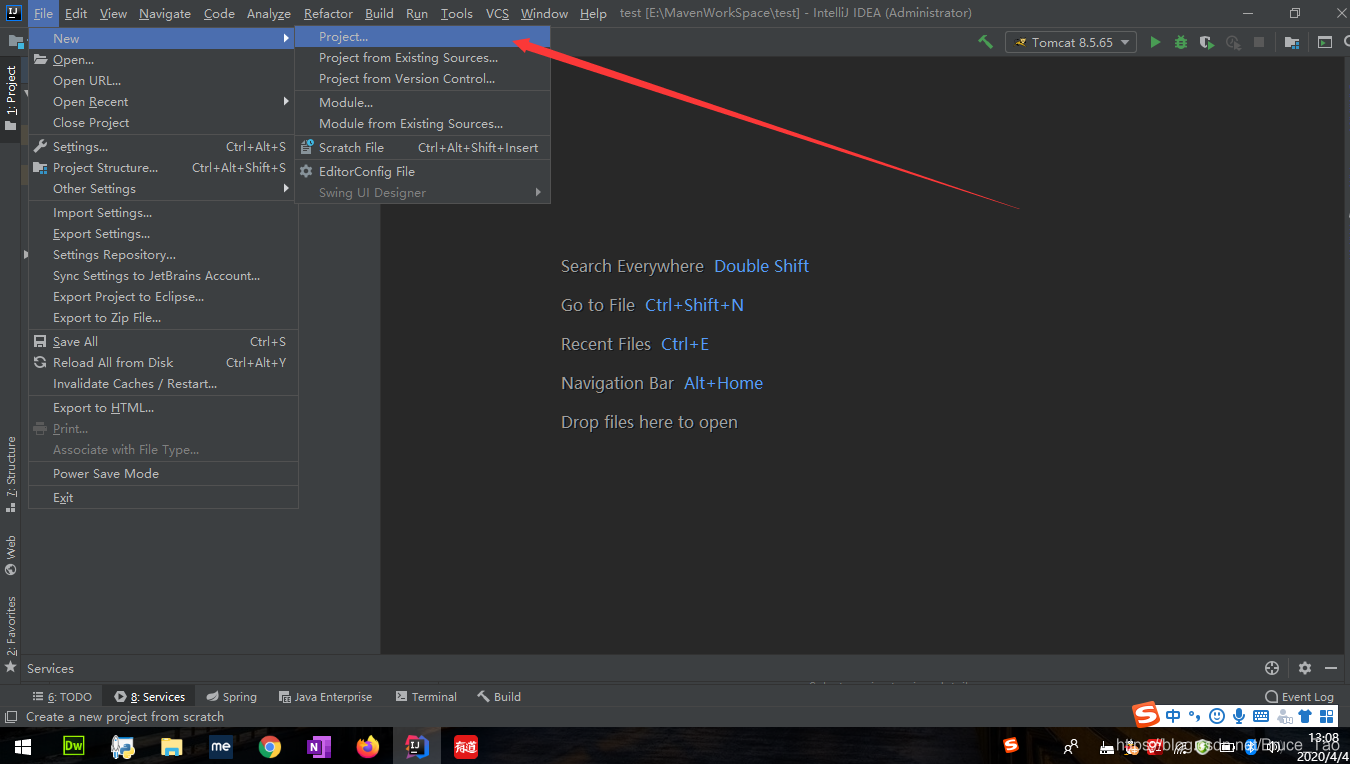Click Import Settings...

coord(162,212)
